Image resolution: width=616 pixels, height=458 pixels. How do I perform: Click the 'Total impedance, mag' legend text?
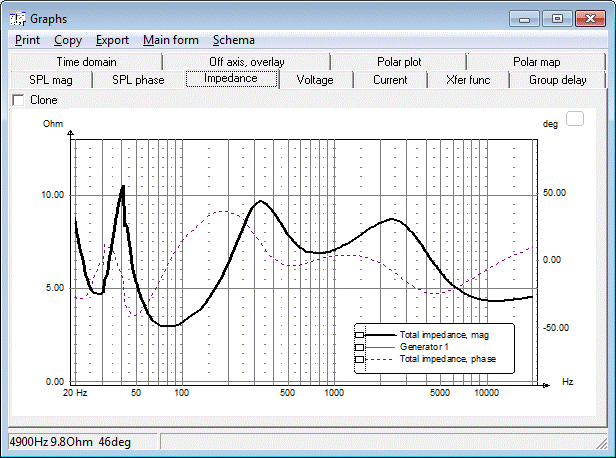(444, 335)
